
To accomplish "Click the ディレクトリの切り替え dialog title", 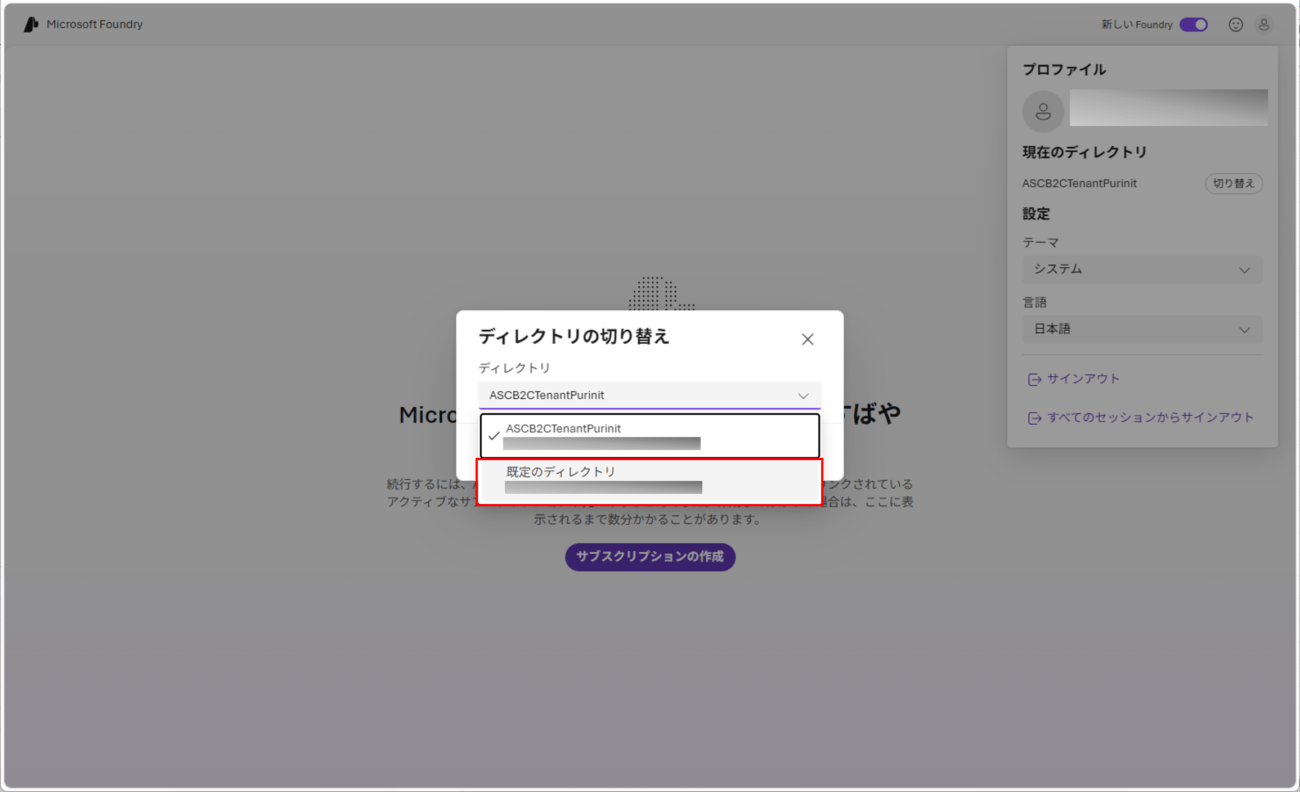I will [x=574, y=337].
